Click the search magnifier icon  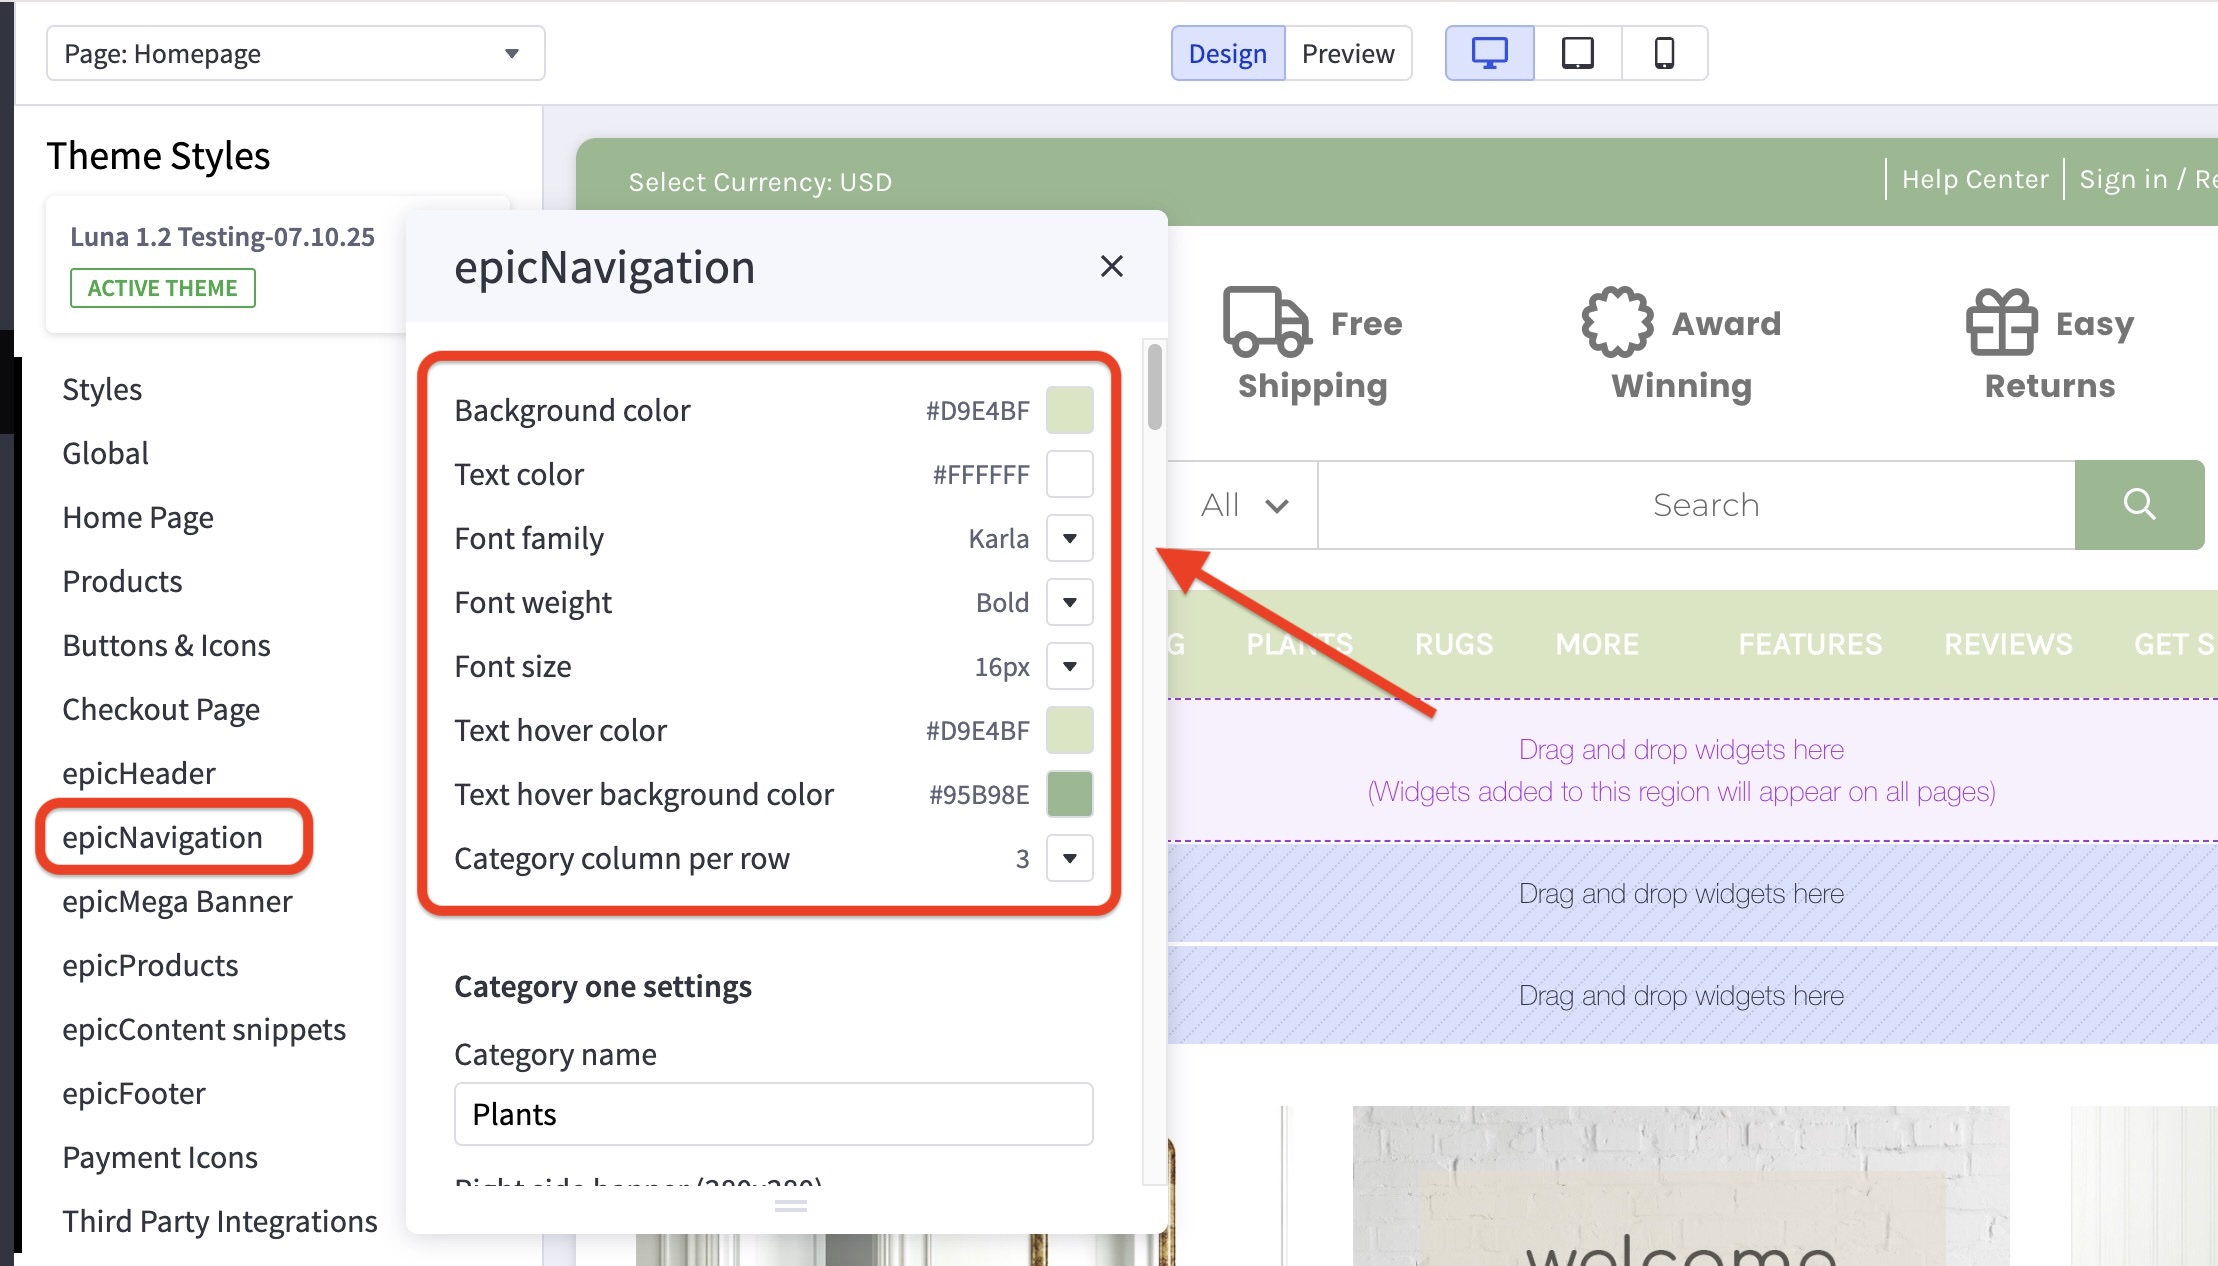pyautogui.click(x=2140, y=505)
